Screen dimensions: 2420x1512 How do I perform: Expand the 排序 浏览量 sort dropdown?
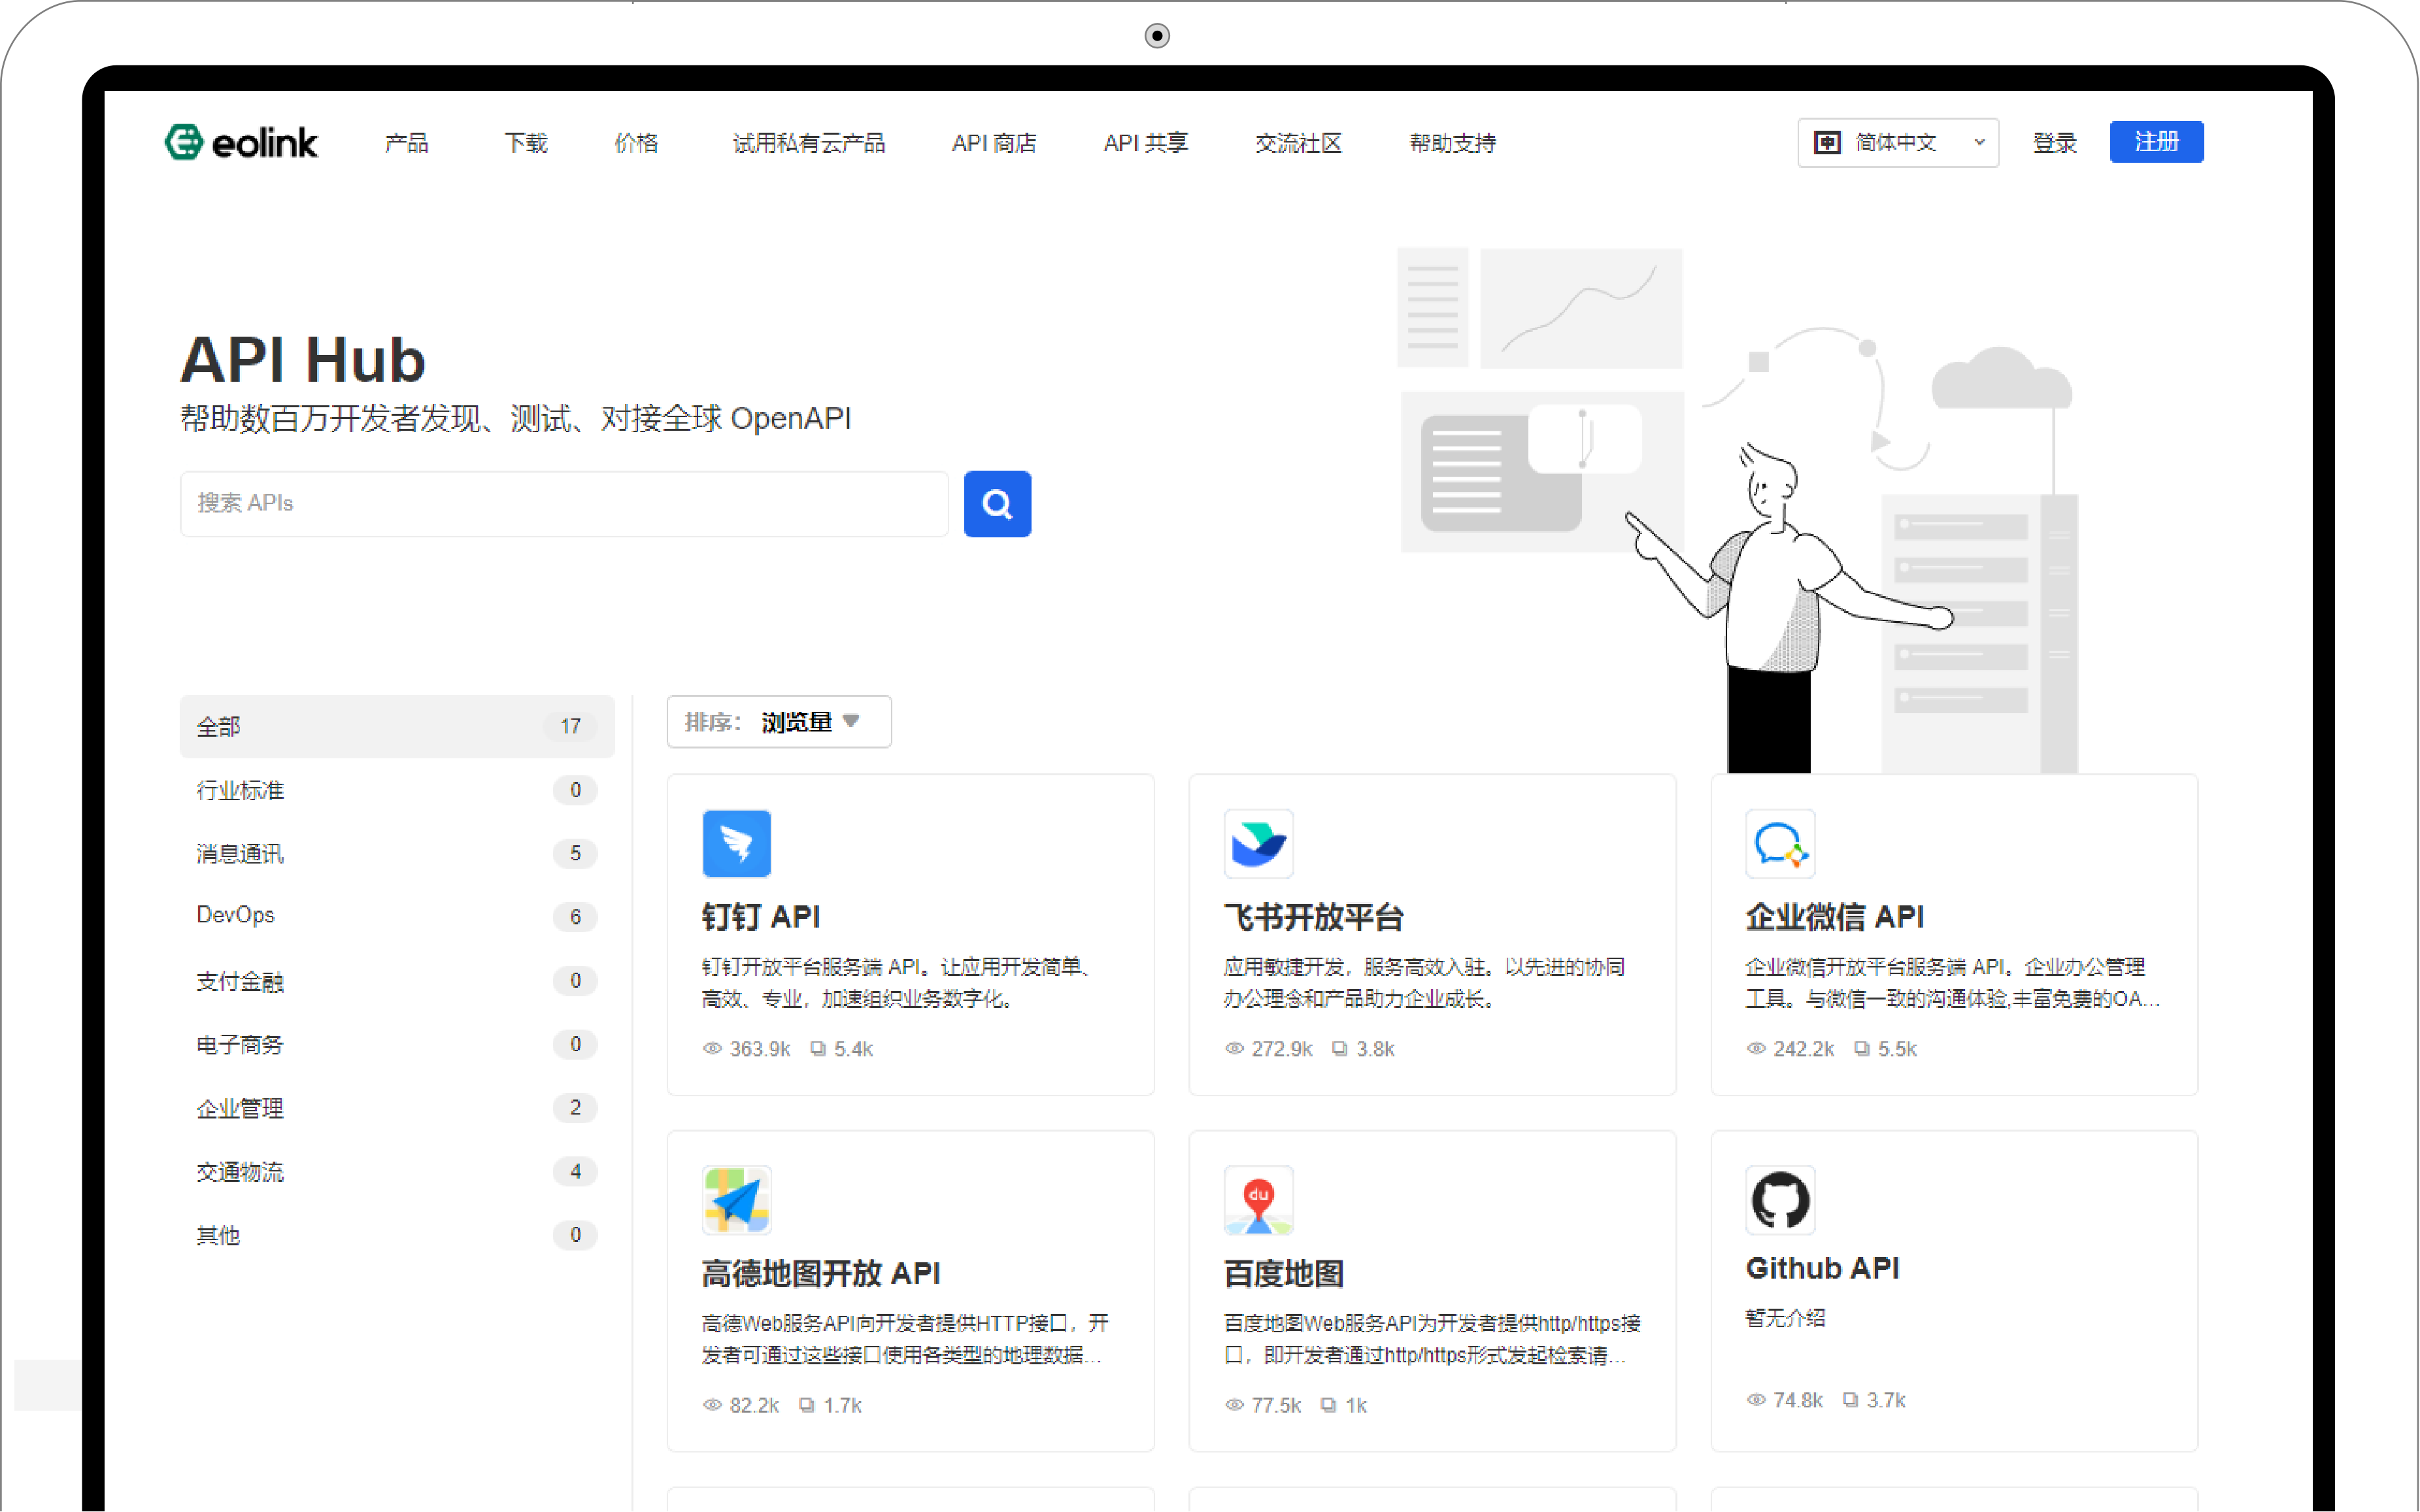coord(778,722)
